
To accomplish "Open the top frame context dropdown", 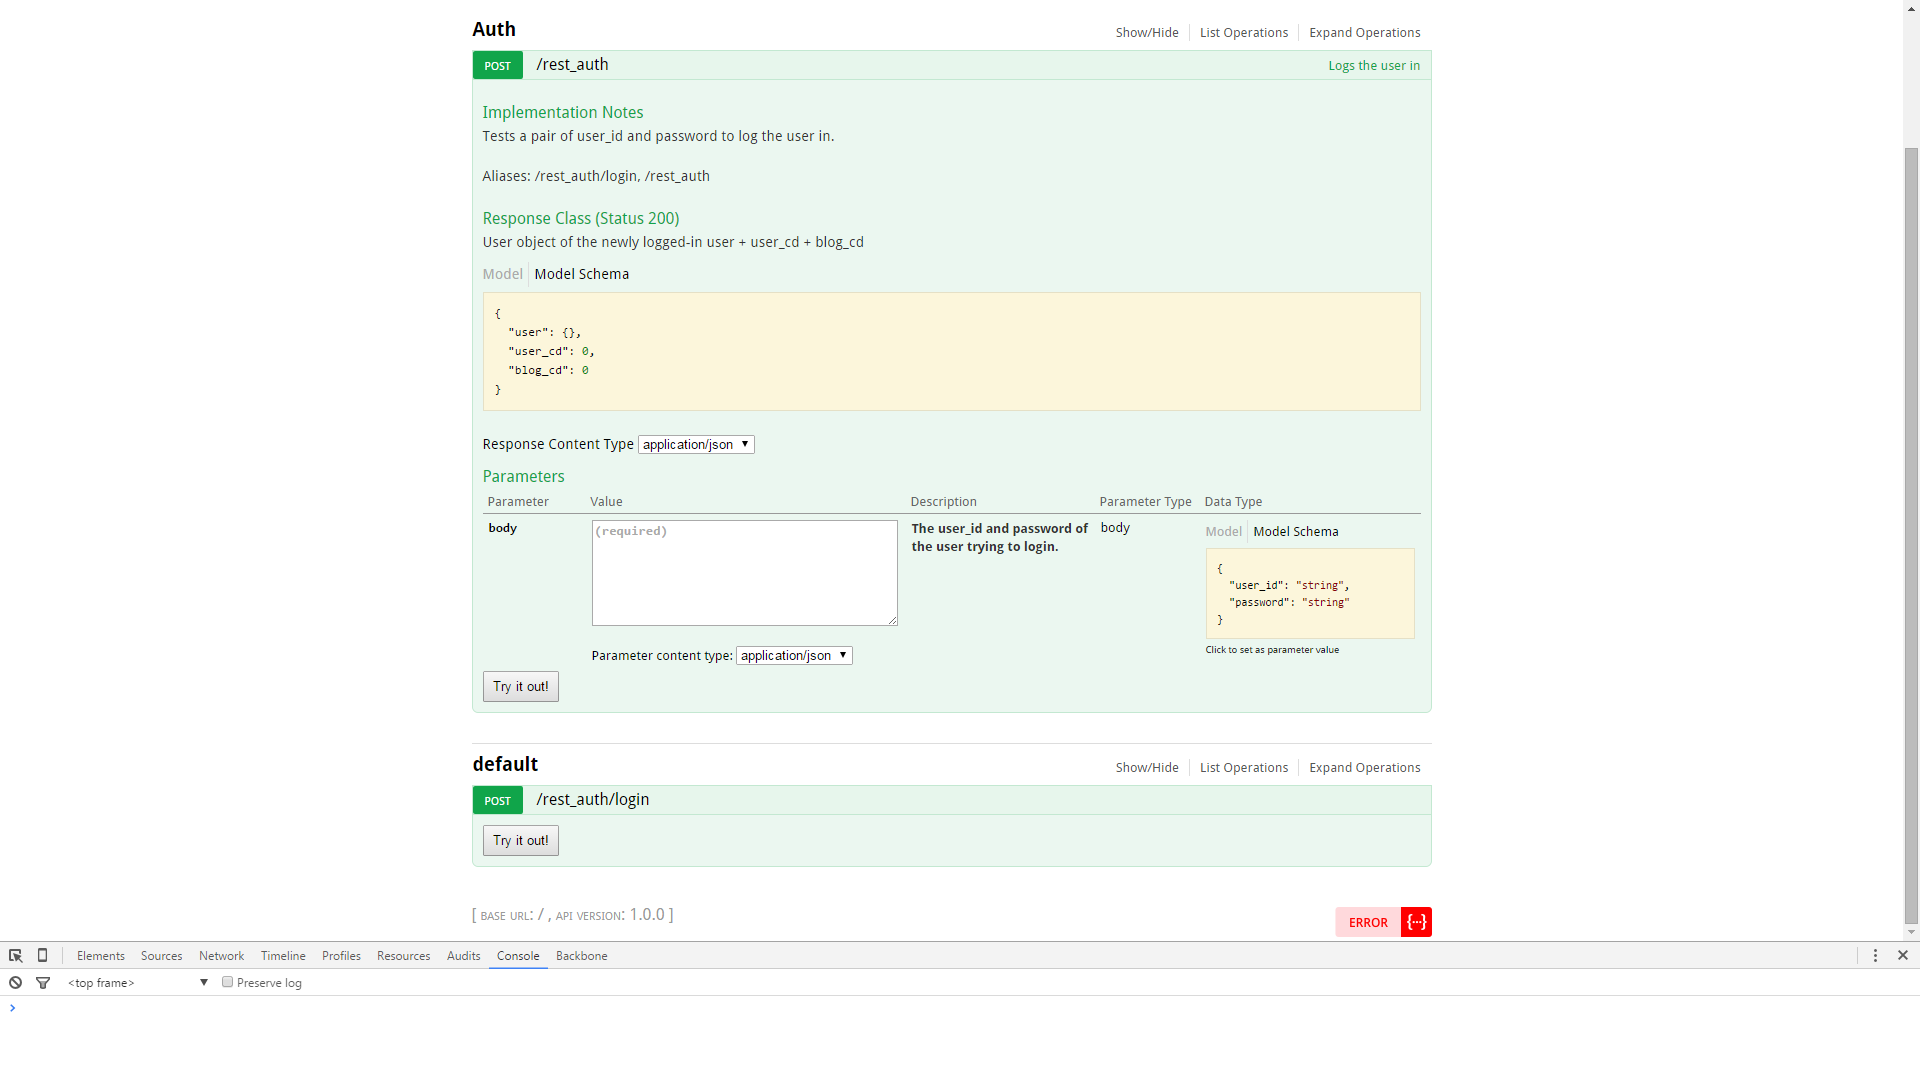I will [137, 983].
